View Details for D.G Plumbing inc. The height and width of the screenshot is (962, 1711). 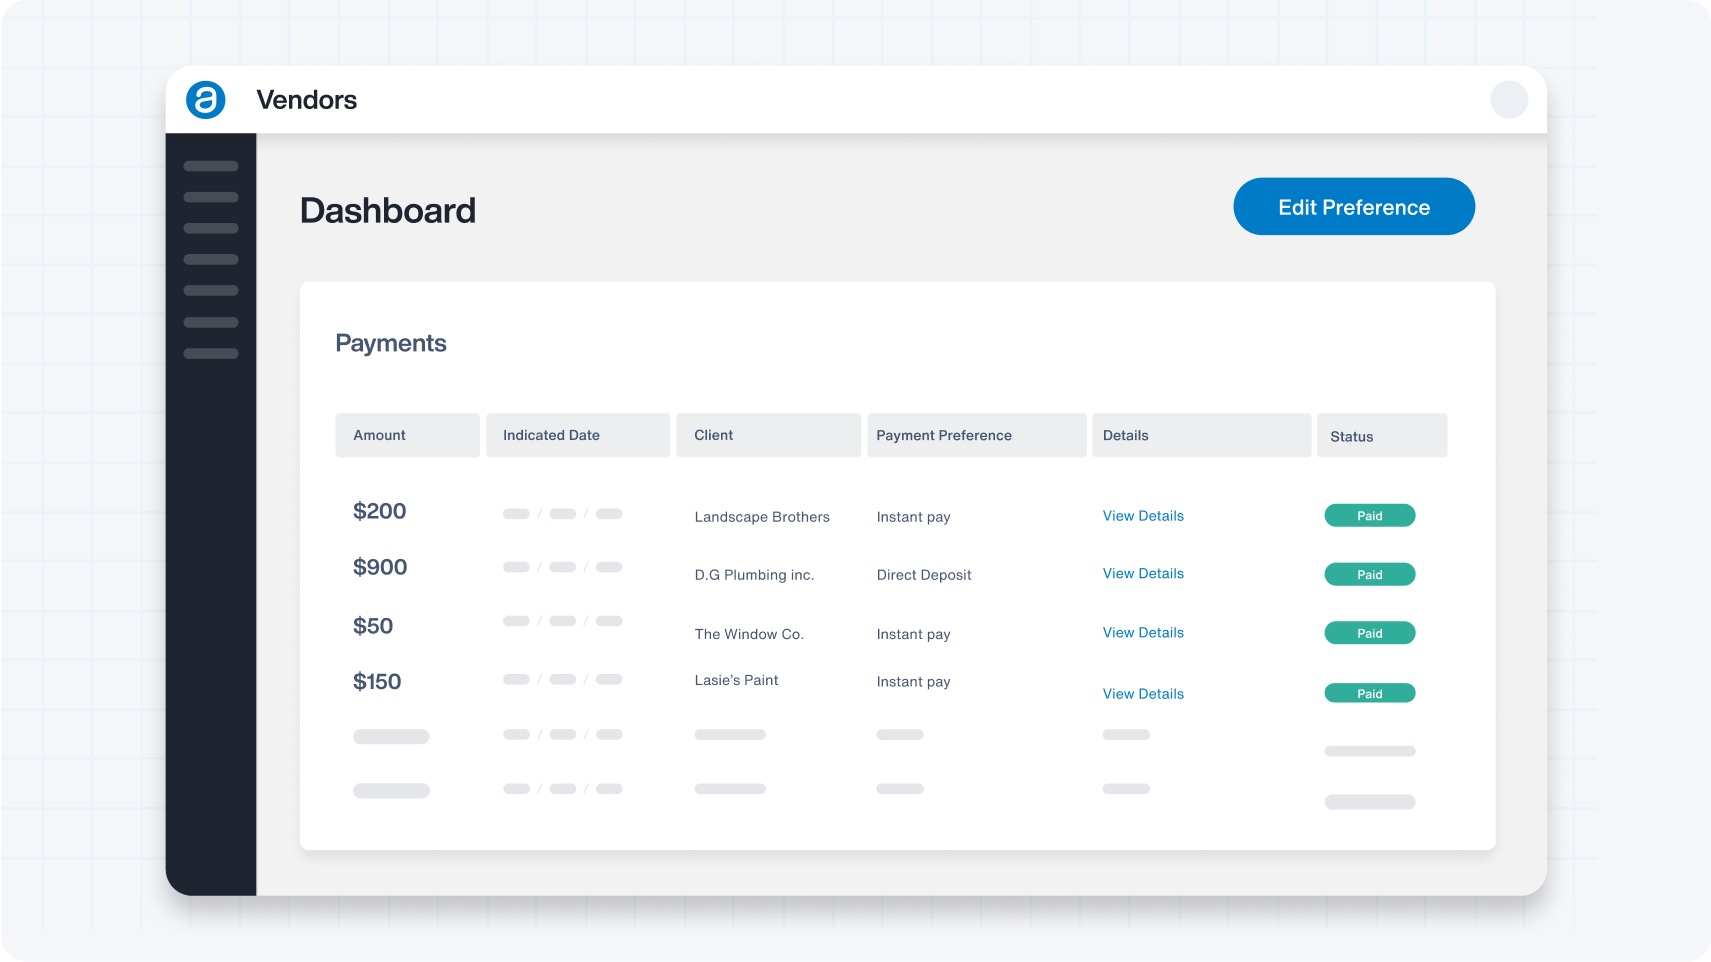1143,574
